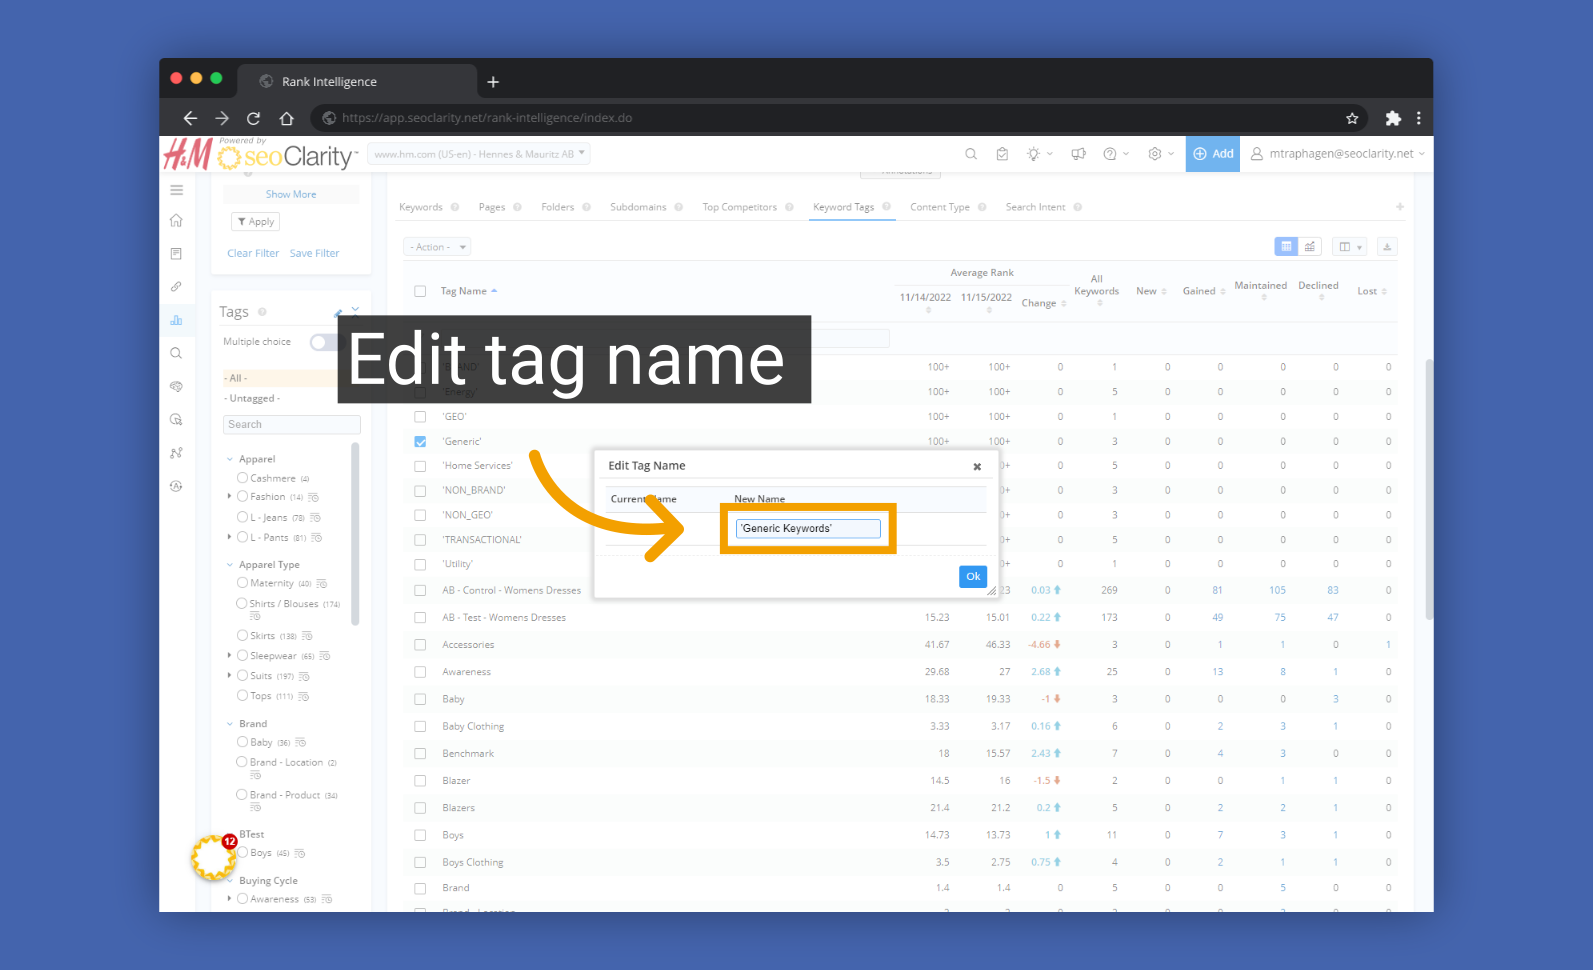
Task: Switch to the Keywords tab
Action: pyautogui.click(x=420, y=207)
